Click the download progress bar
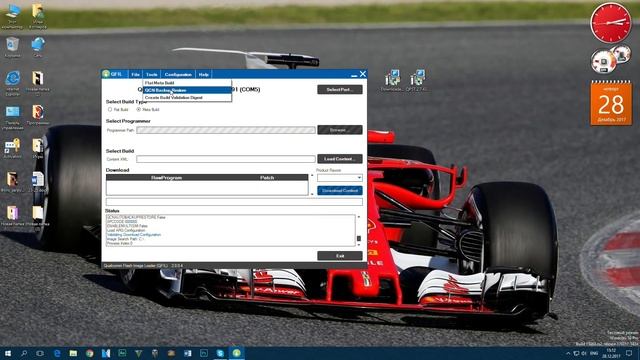The width and height of the screenshot is (640, 360). click(234, 202)
